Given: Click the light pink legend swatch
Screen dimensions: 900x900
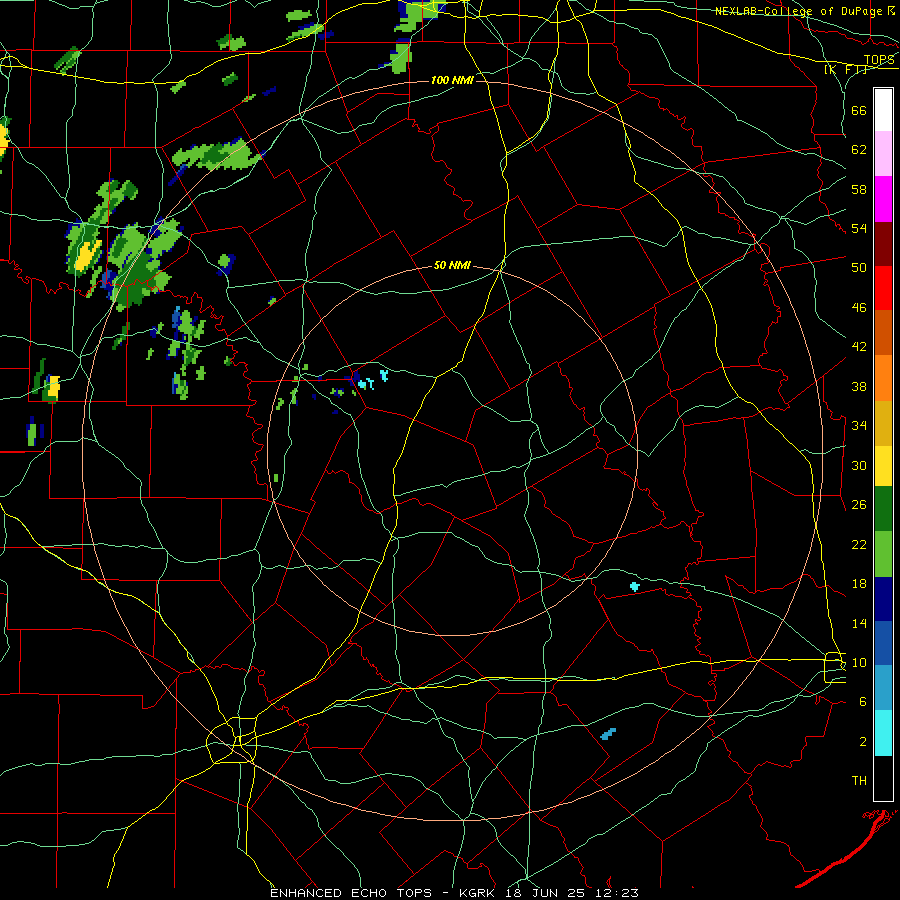Looking at the screenshot, I should [883, 154].
